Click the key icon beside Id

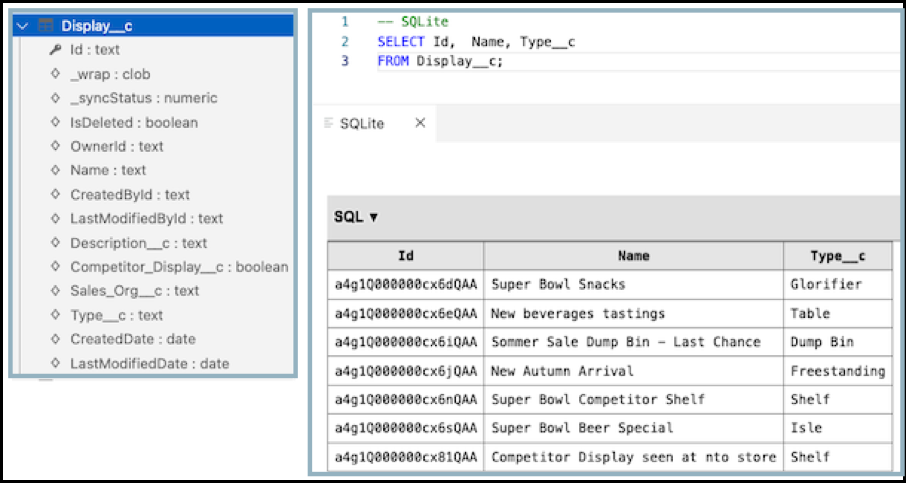(55, 50)
